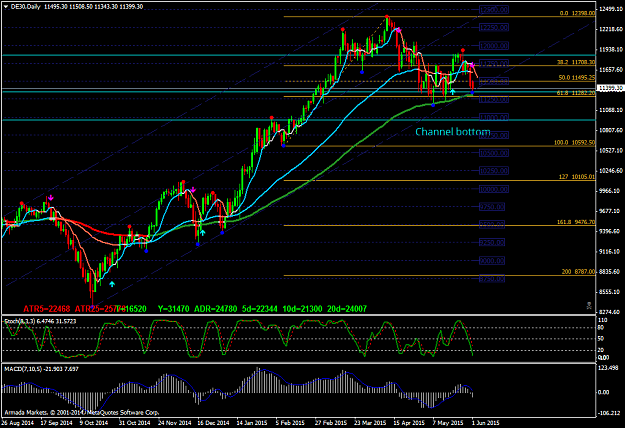This screenshot has width=625, height=428.
Task: Click the 8555.10 price scale label
Action: click(611, 292)
